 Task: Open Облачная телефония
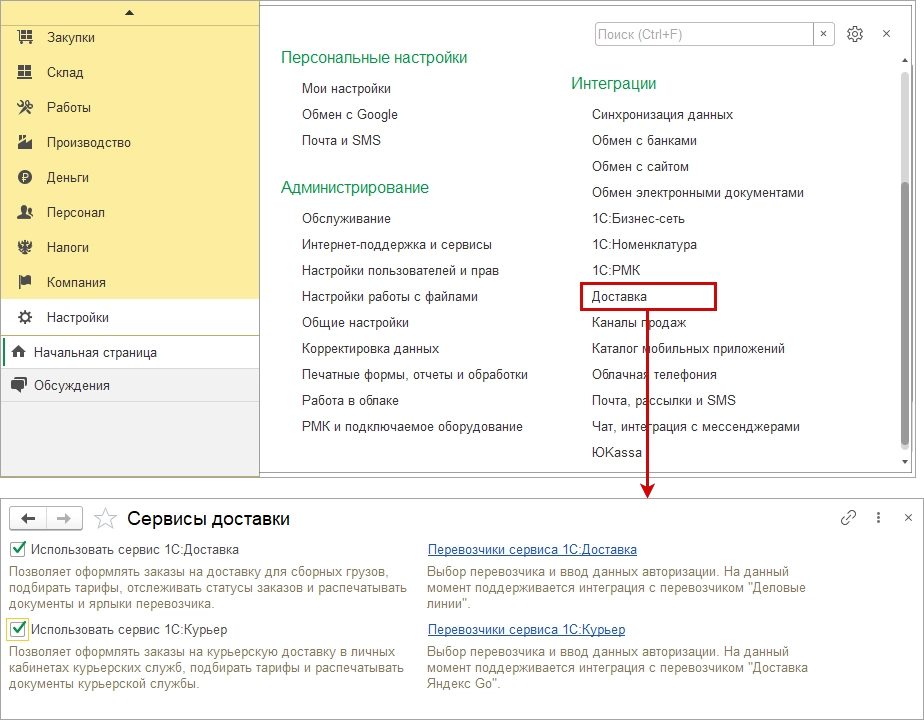[x=654, y=374]
